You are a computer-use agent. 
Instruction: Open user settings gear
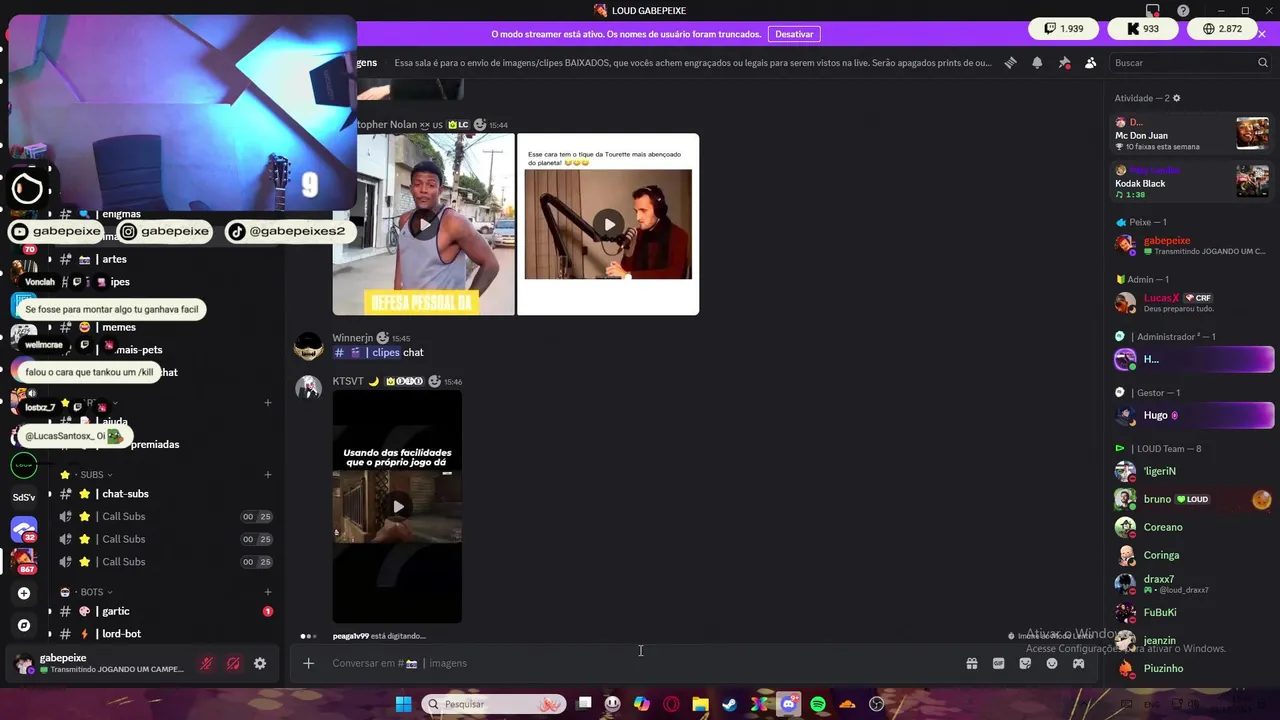click(260, 663)
